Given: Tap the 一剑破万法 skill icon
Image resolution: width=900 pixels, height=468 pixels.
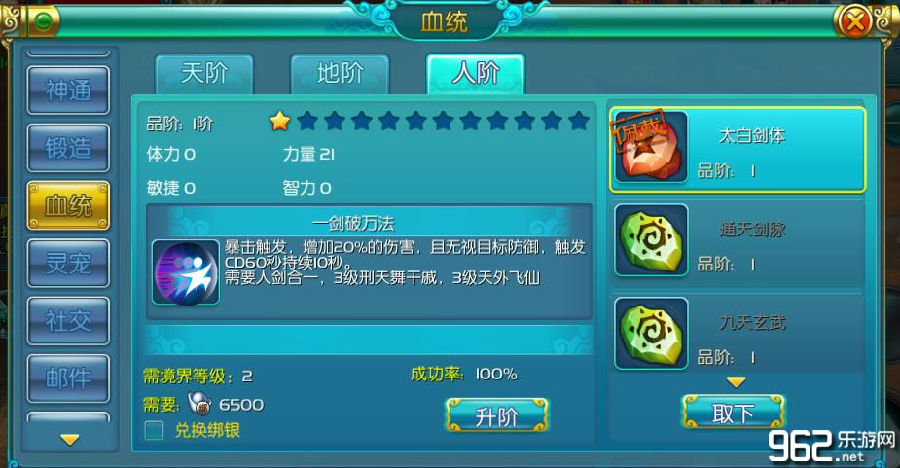Looking at the screenshot, I should (x=185, y=272).
